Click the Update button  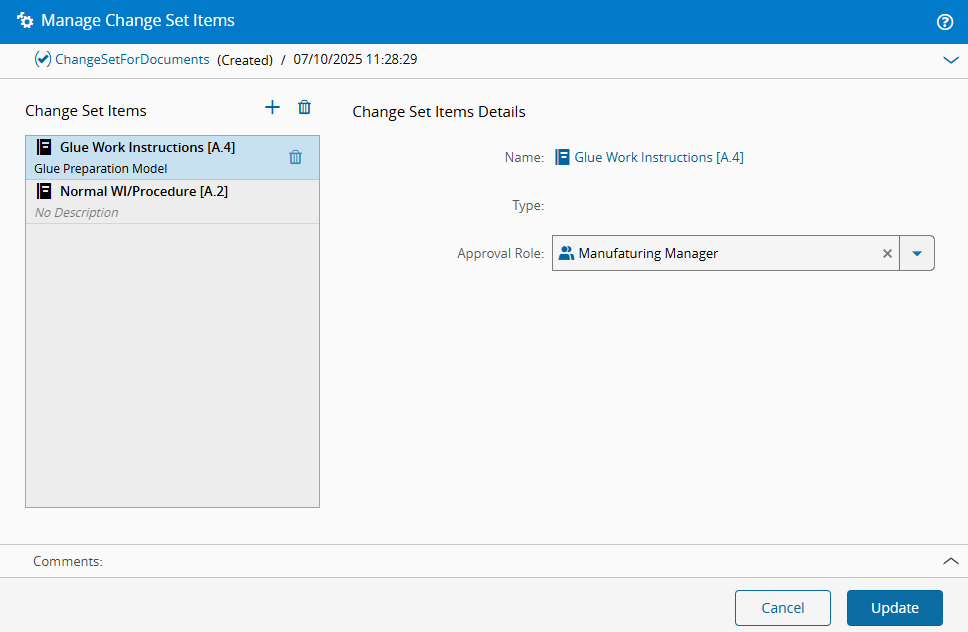click(894, 608)
